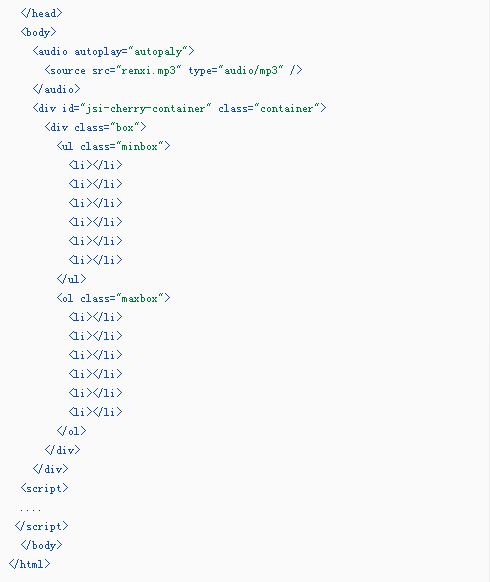Click the closing ul tag
Image resolution: width=490 pixels, height=582 pixels.
71,279
